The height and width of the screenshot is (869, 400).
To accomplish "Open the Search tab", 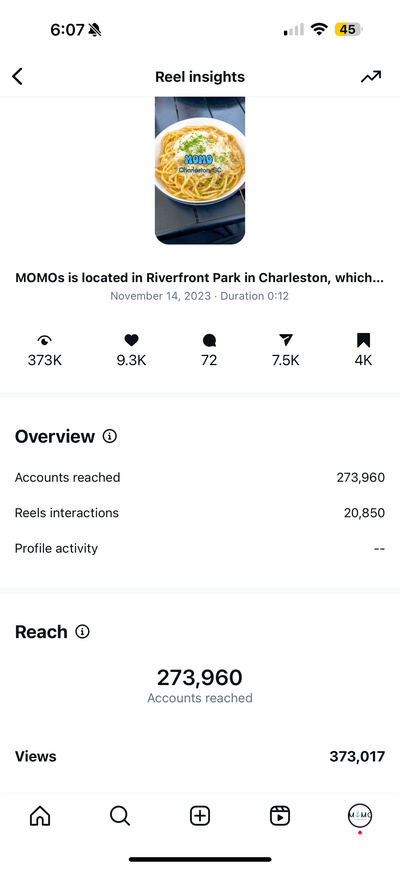I will click(x=120, y=815).
